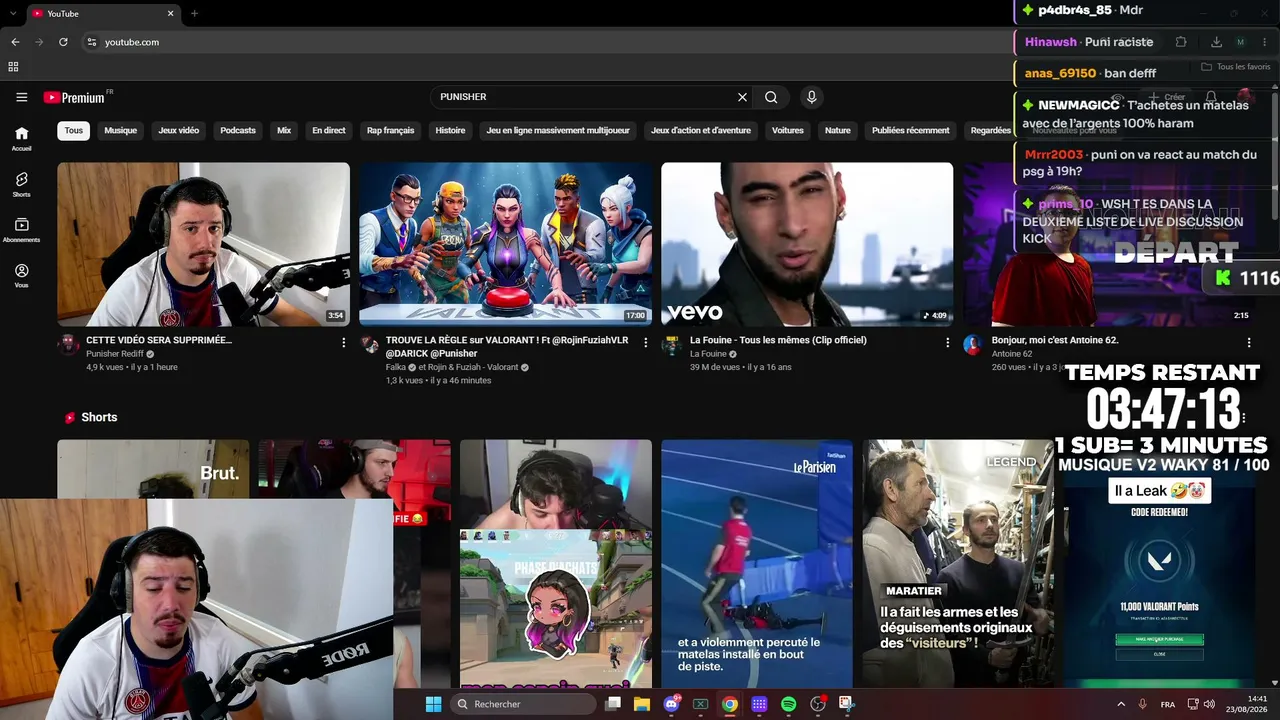Viewport: 1280px width, 720px height.
Task: Open Discord from the taskbar
Action: click(672, 704)
